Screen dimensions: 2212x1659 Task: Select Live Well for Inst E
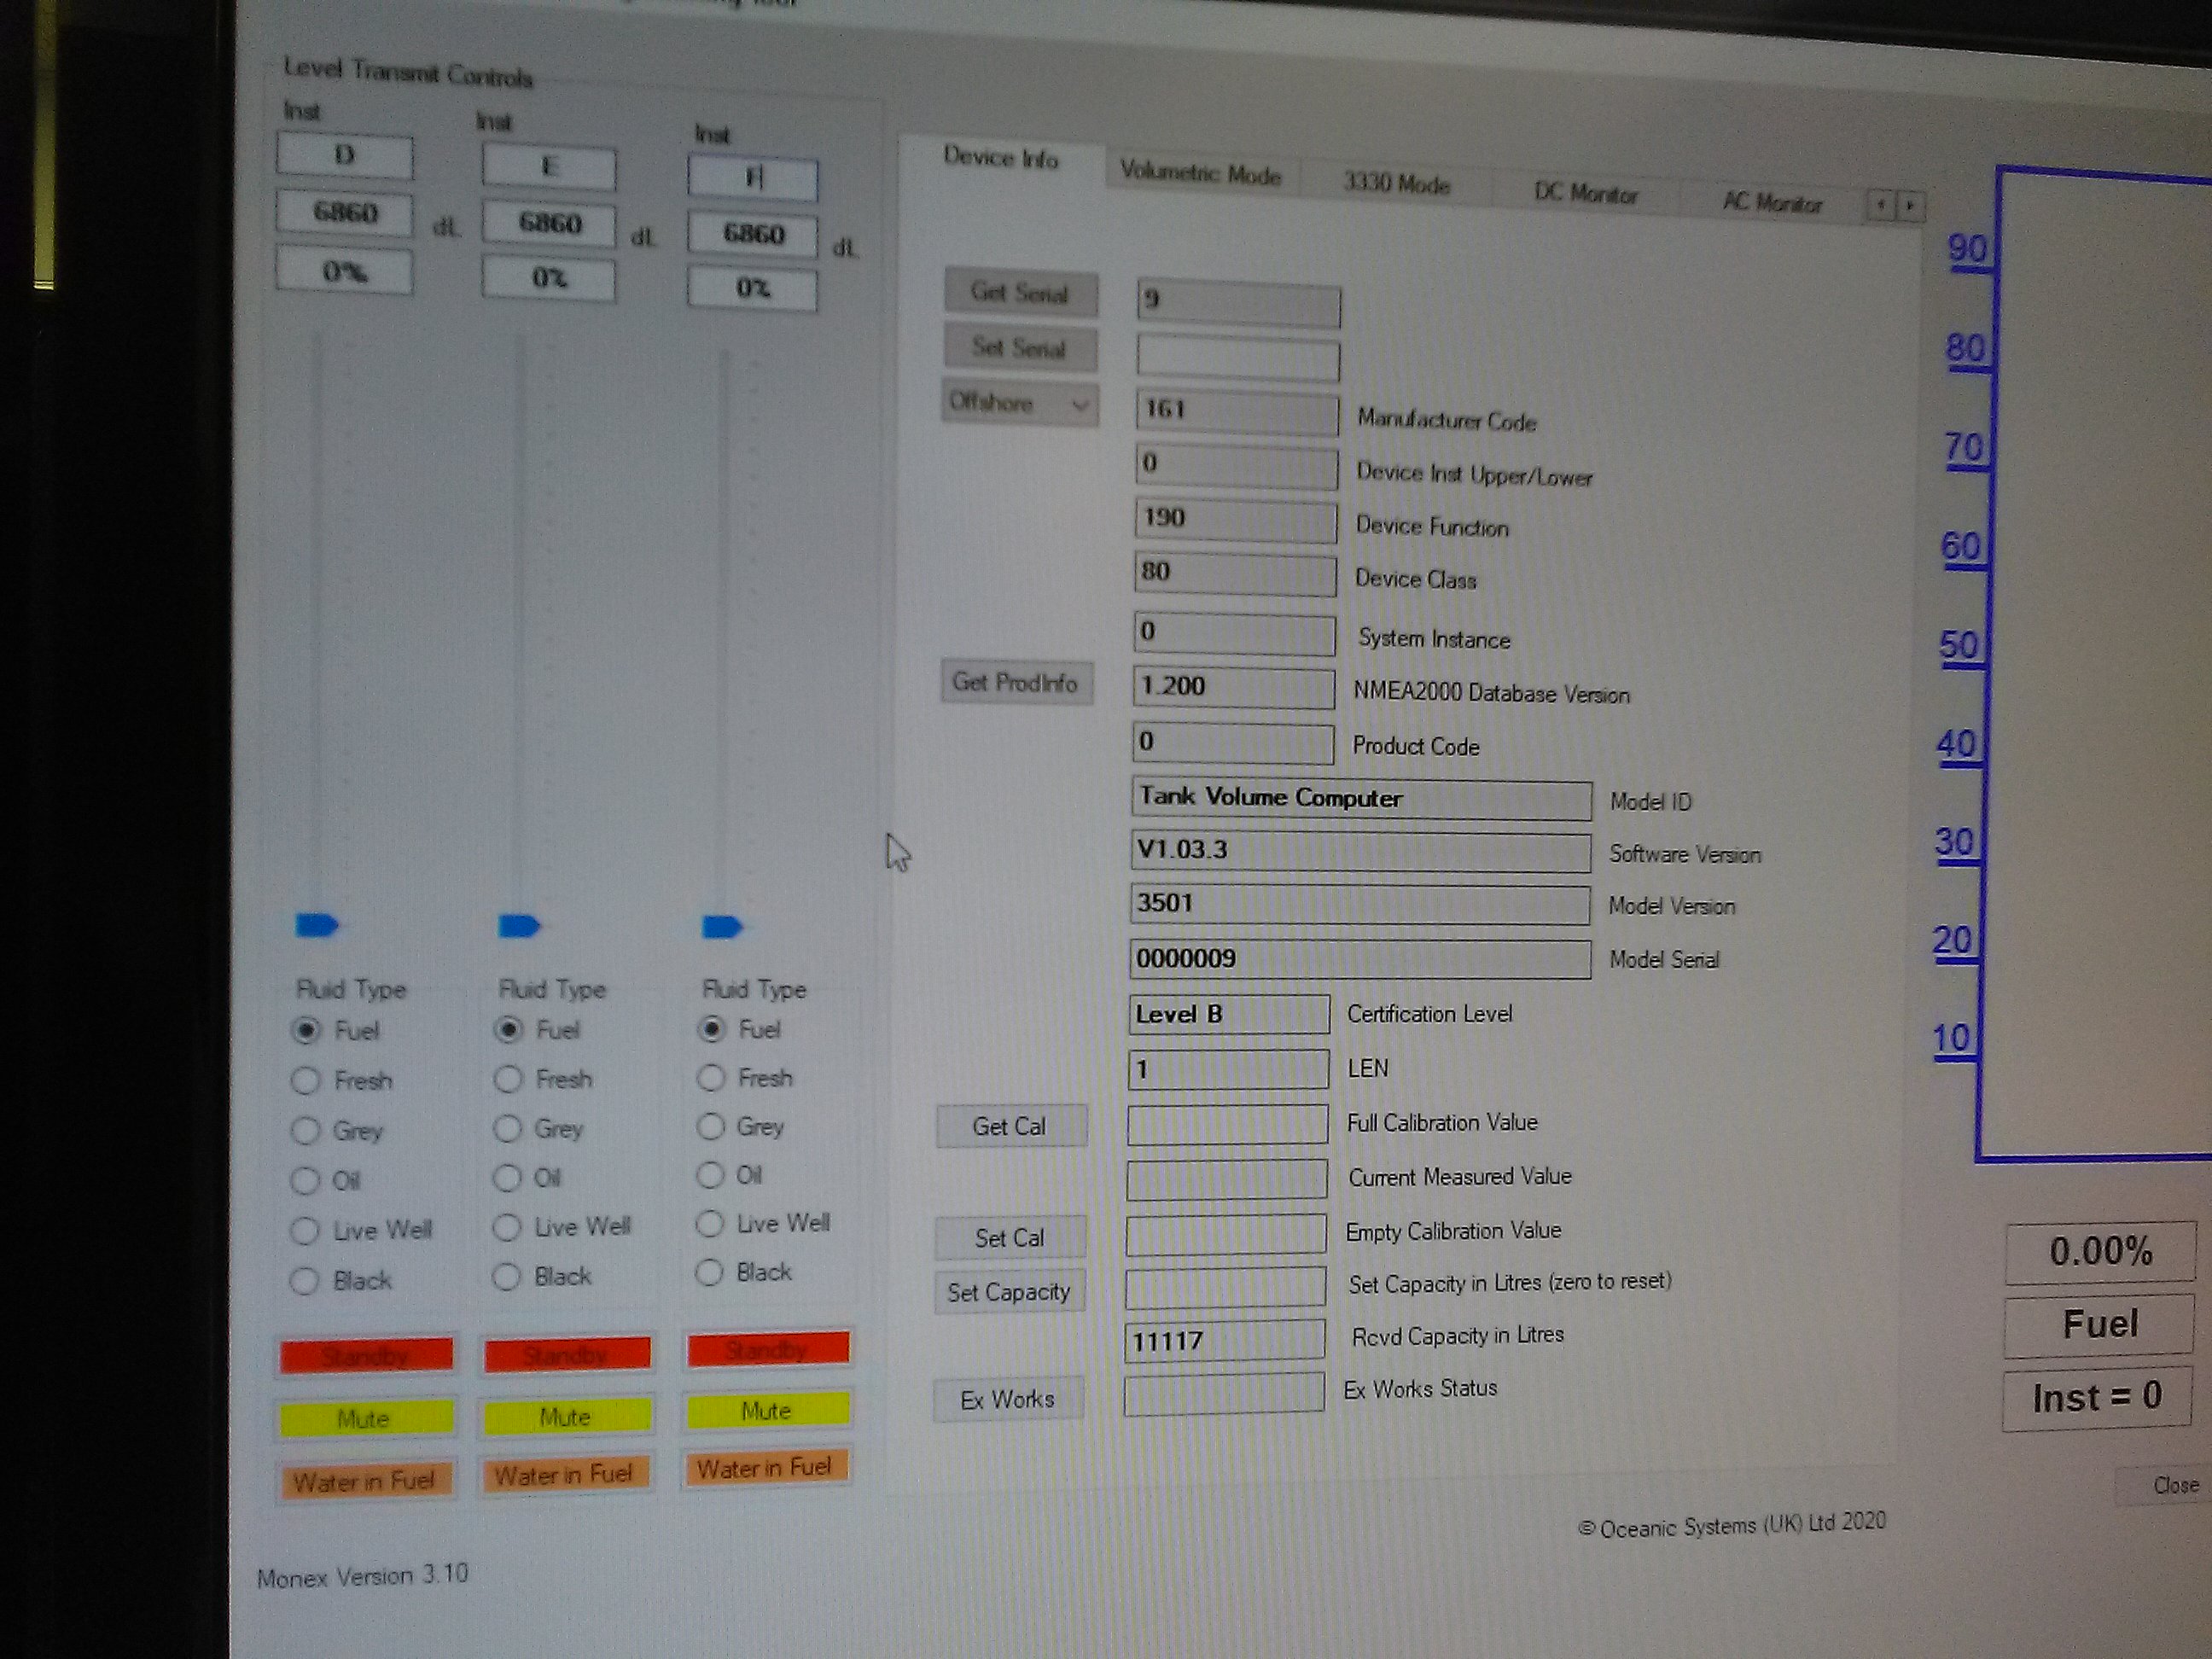point(507,1226)
